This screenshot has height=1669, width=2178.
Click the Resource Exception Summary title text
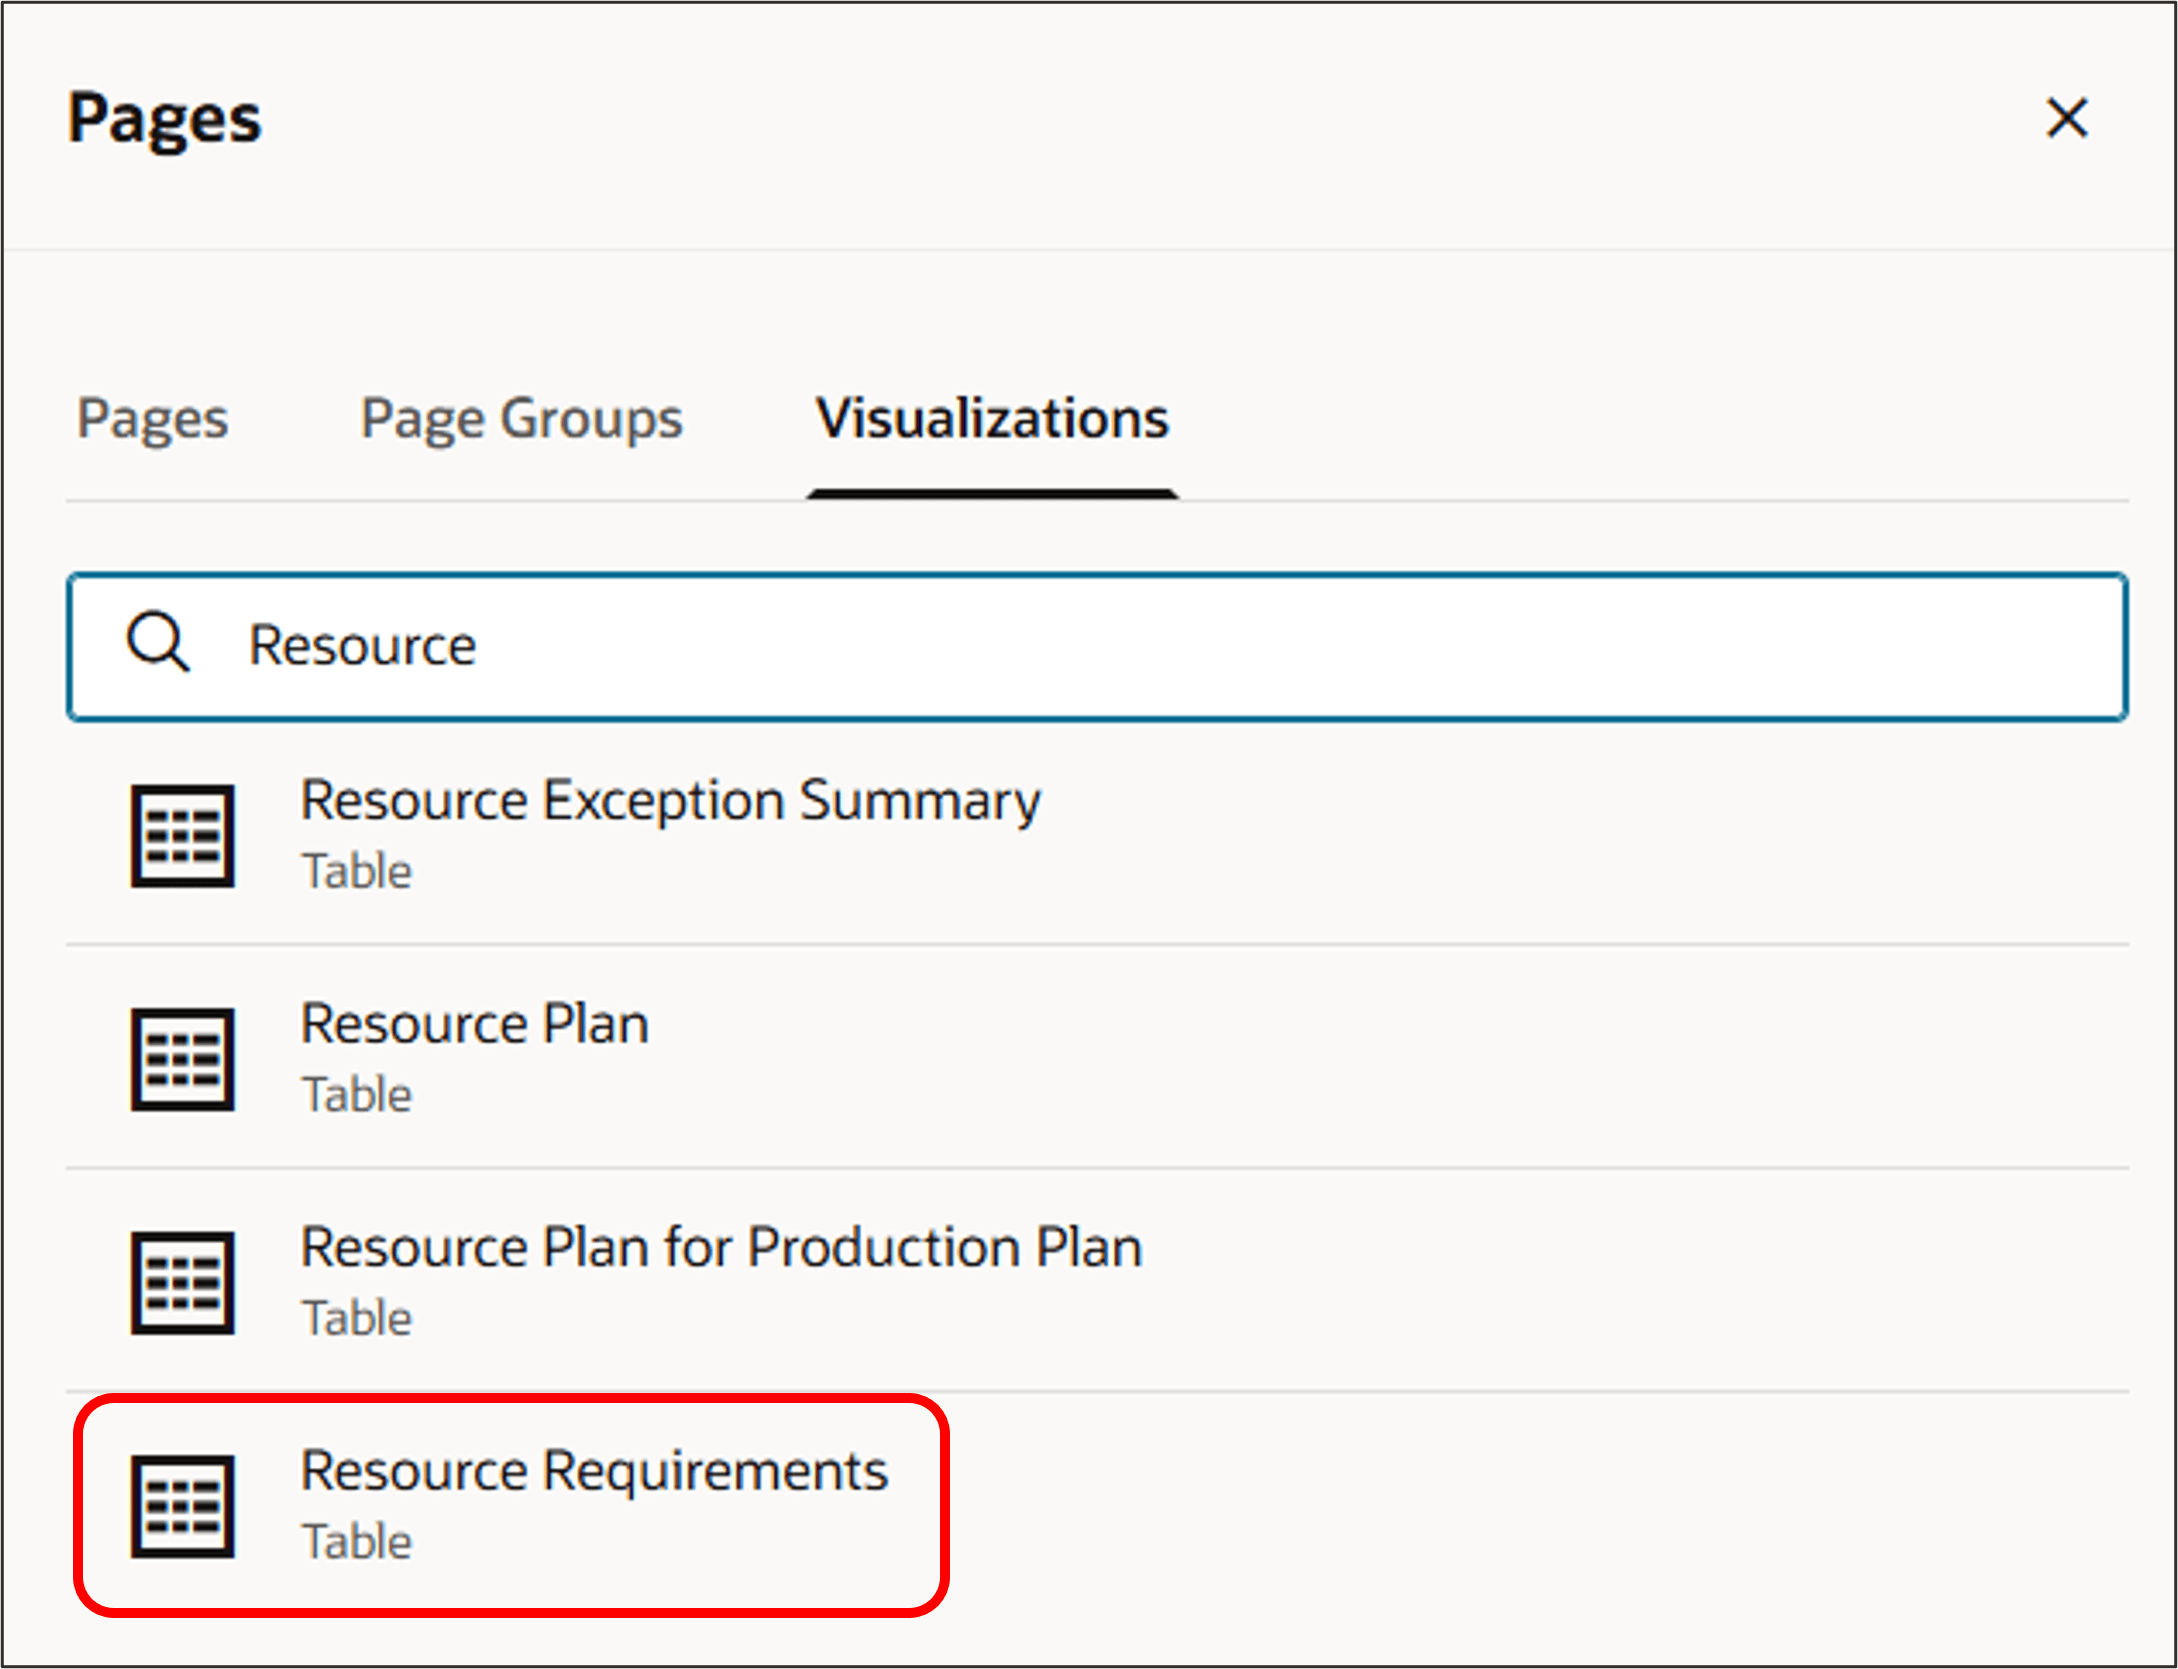pos(669,799)
